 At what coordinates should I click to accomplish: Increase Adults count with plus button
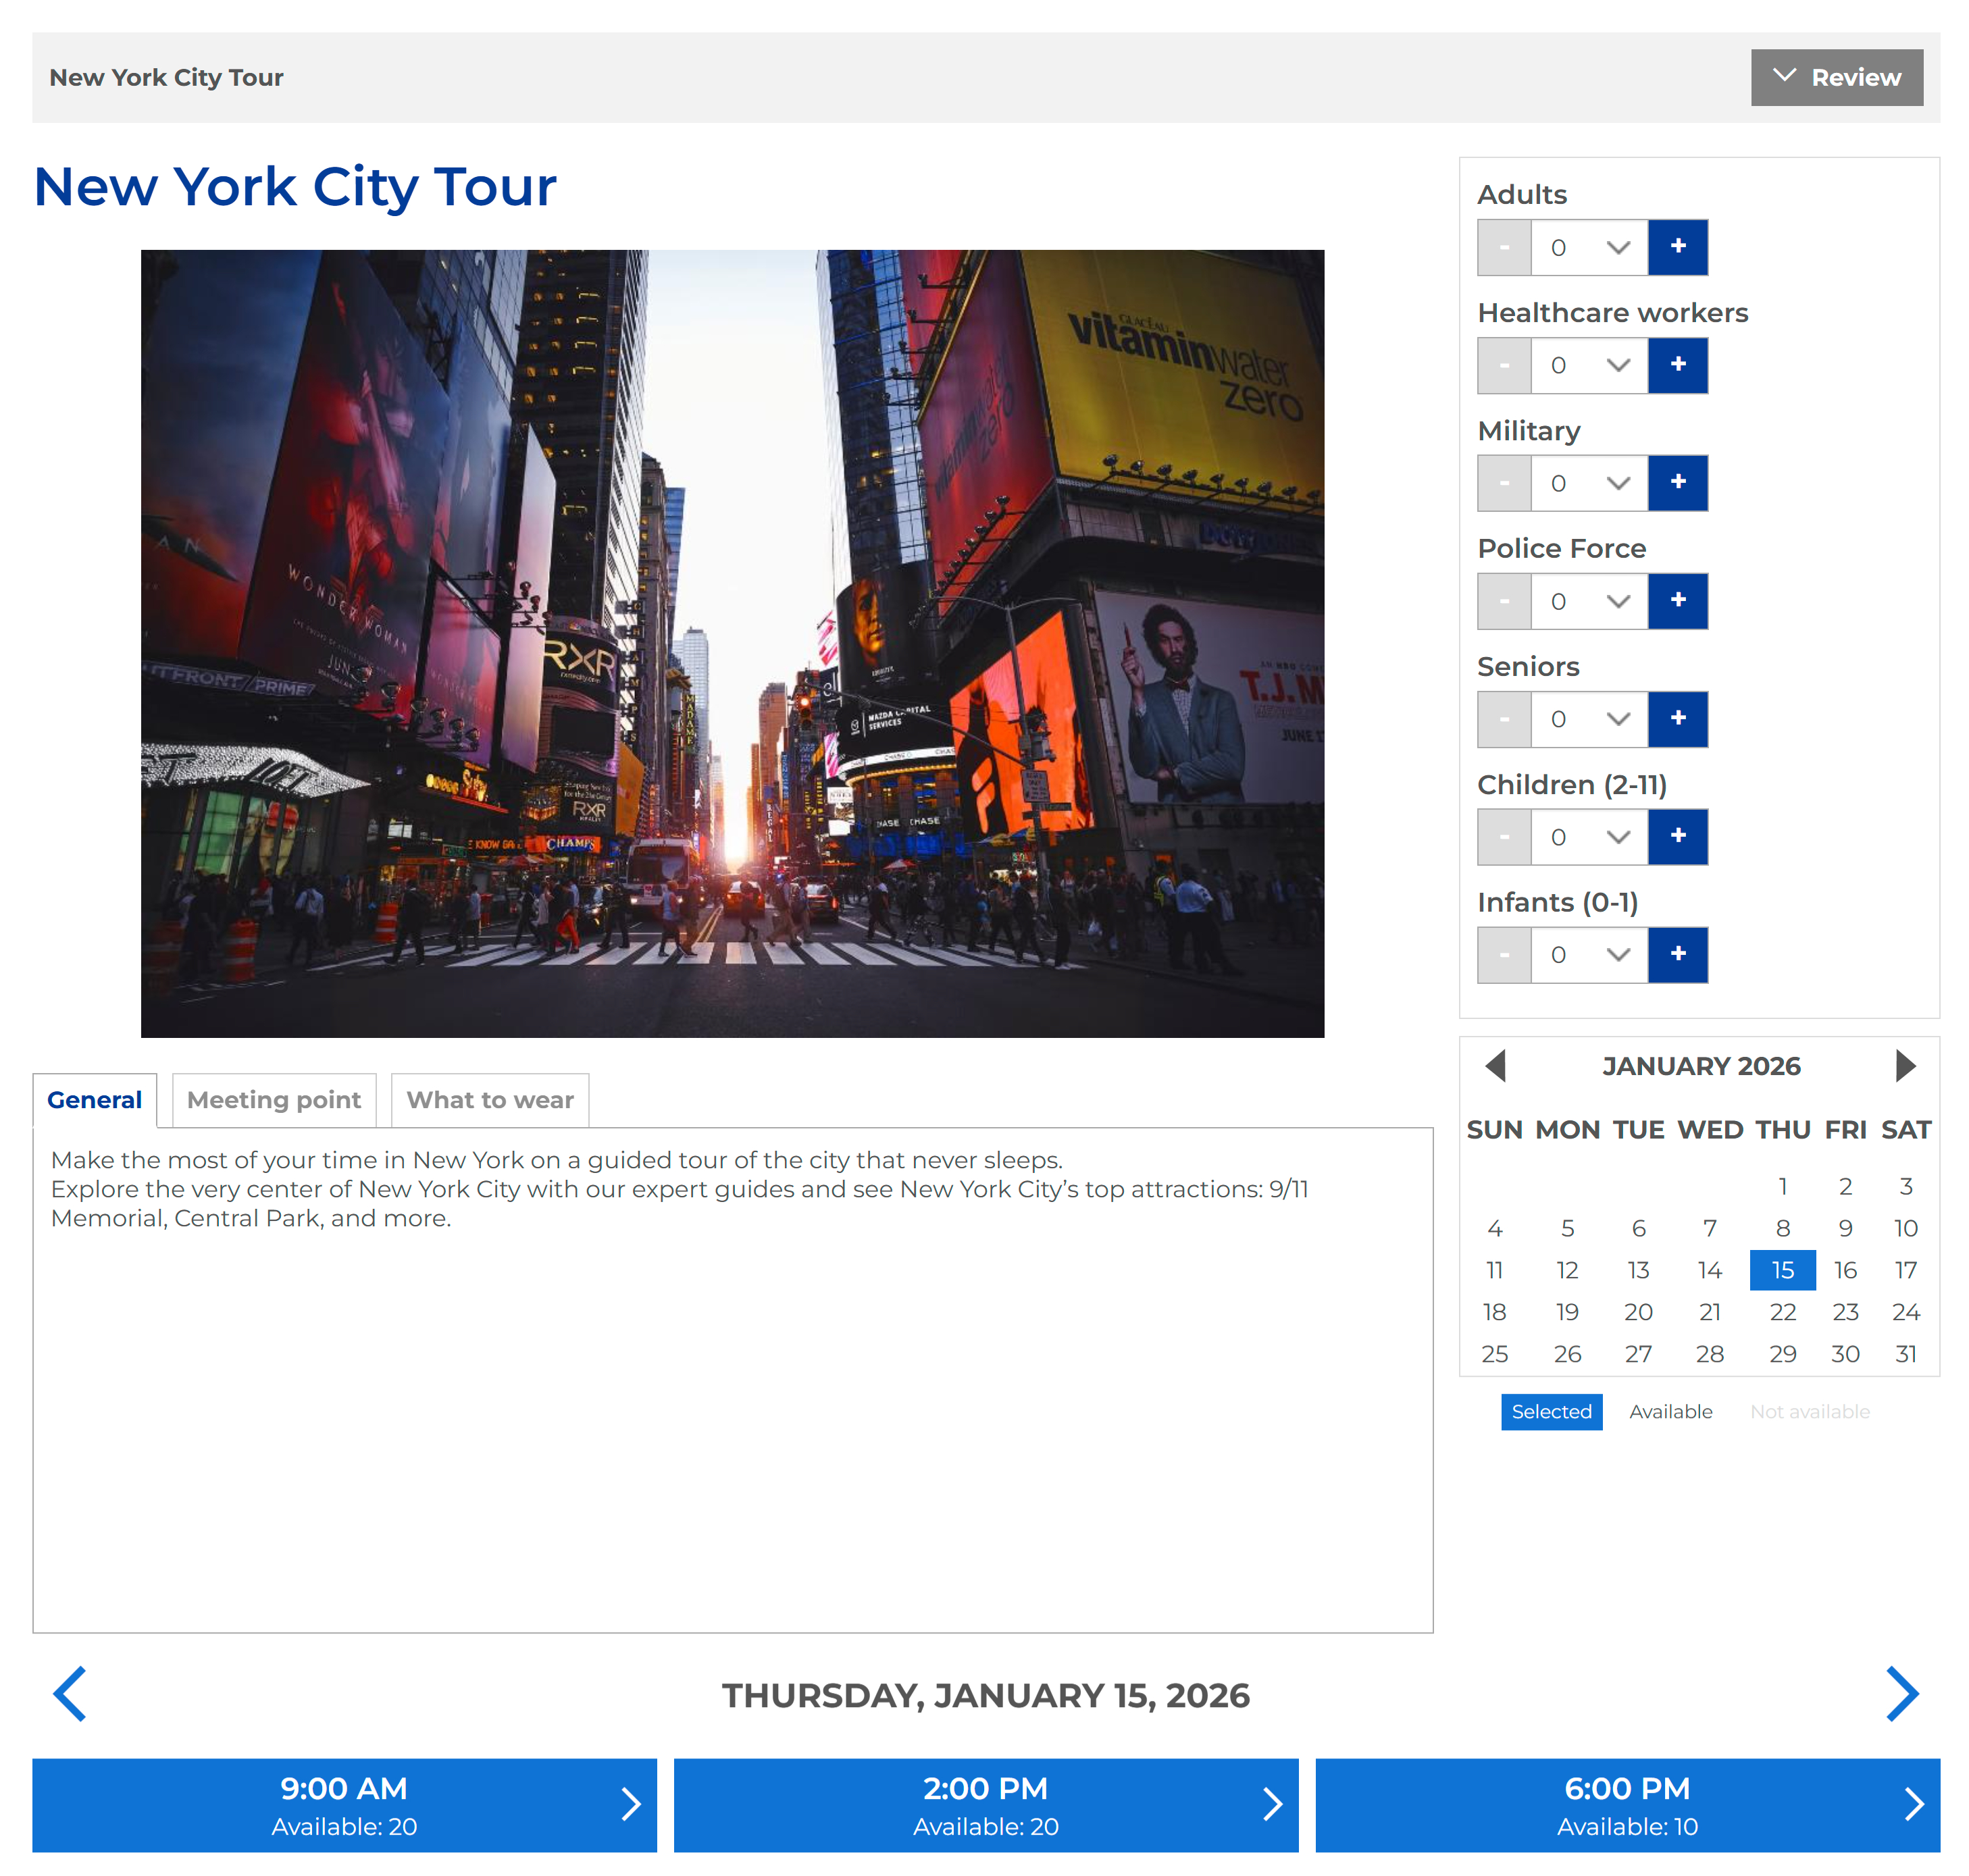click(x=1677, y=247)
